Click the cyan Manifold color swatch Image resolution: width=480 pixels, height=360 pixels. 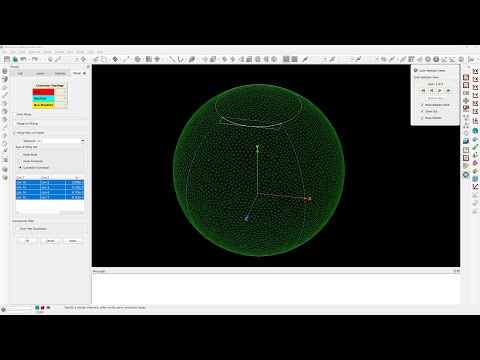click(43, 98)
